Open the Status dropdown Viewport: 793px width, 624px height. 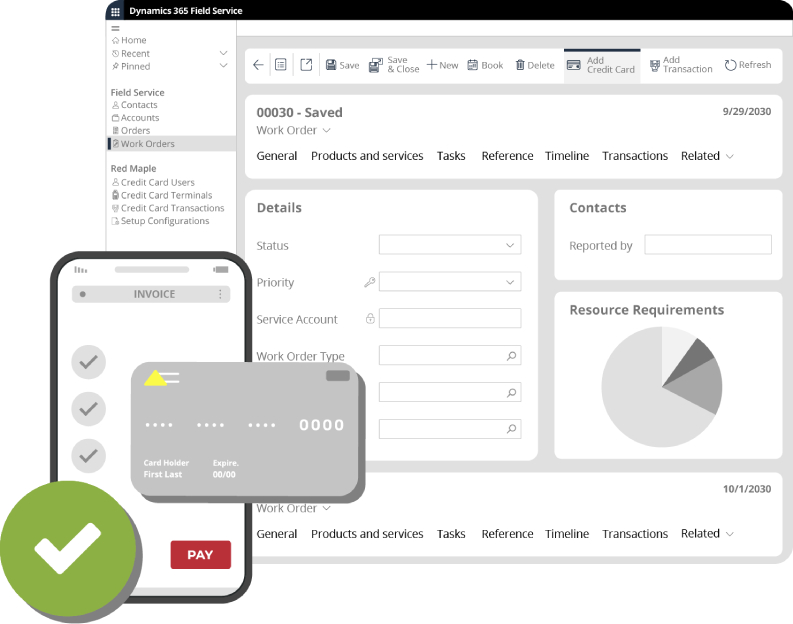pos(450,245)
